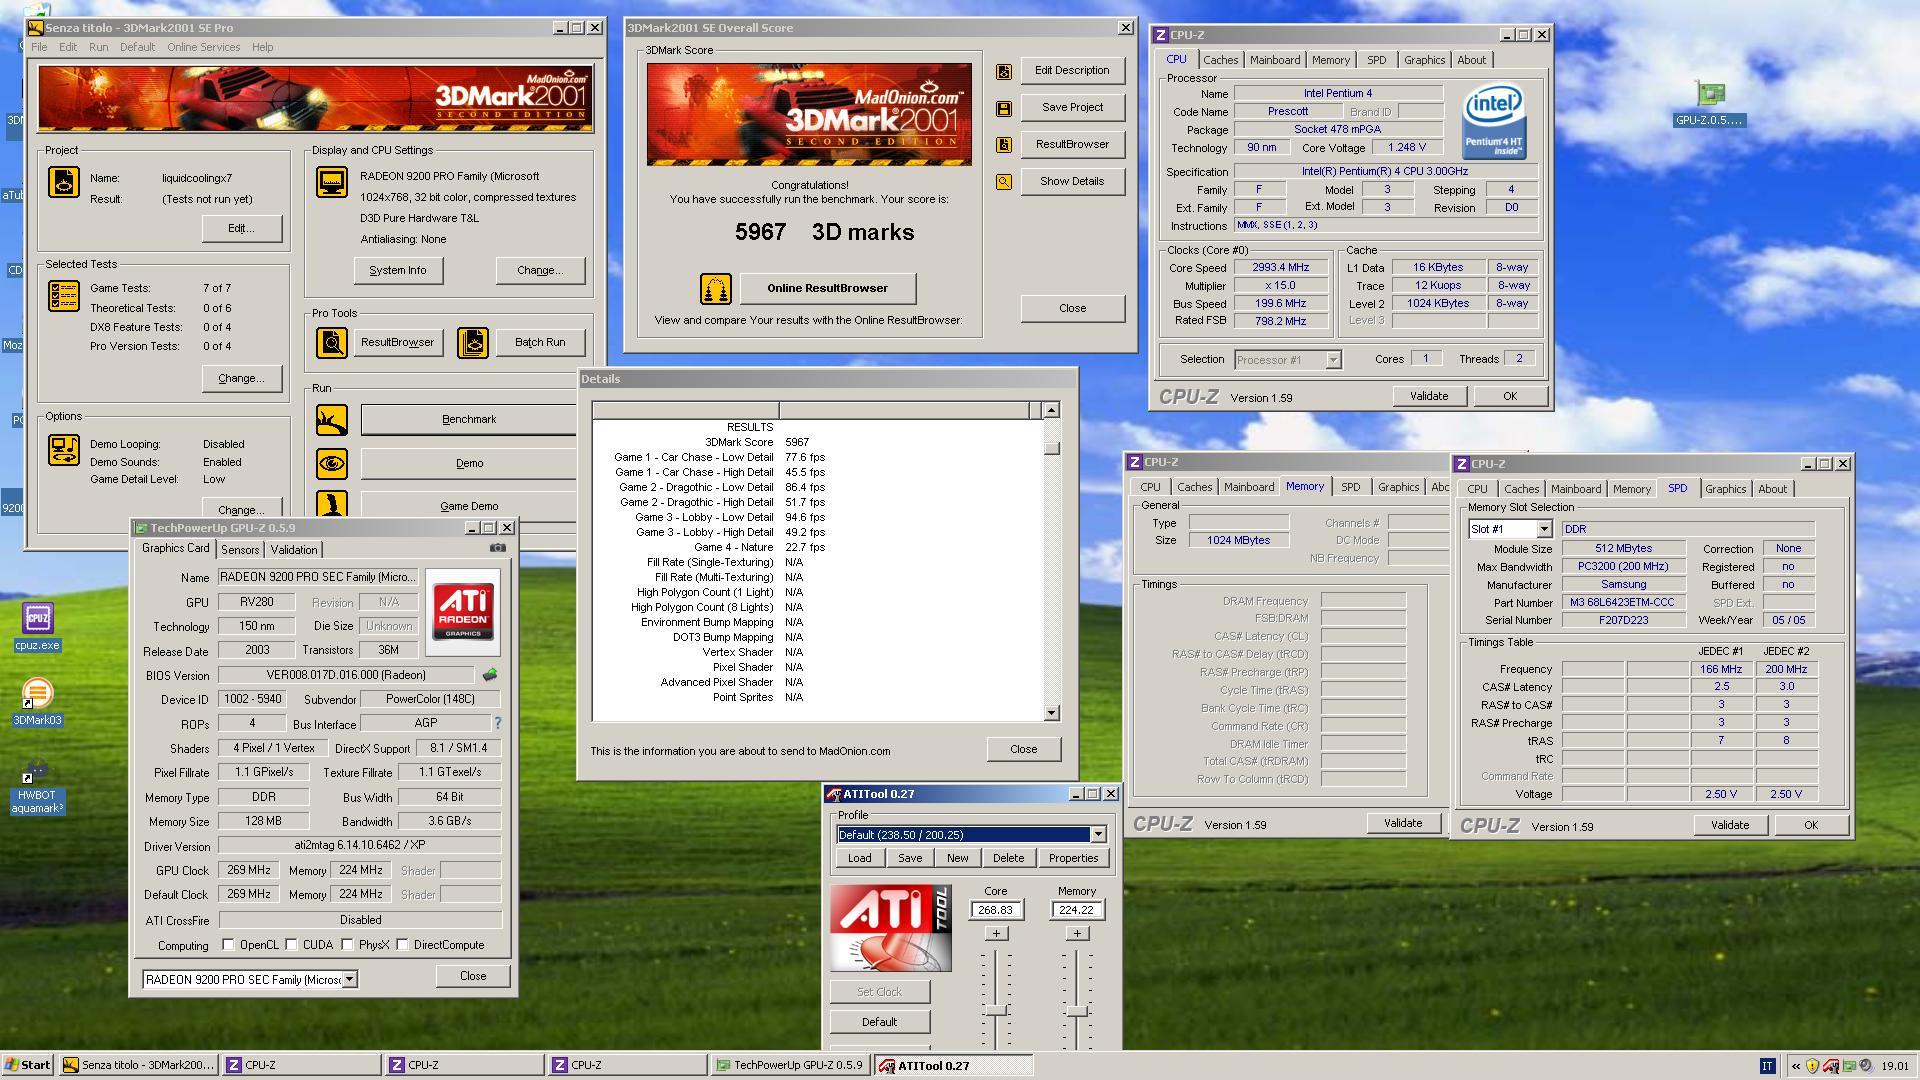Click the Display and CPU Settings monitor icon
The height and width of the screenshot is (1080, 1920).
click(x=332, y=182)
